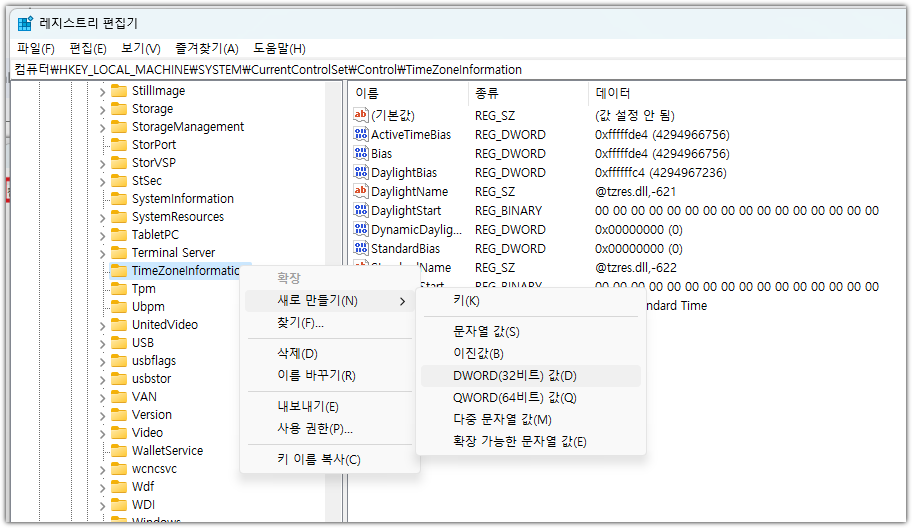Select 내보내기(E) in the context menu

(x=308, y=406)
